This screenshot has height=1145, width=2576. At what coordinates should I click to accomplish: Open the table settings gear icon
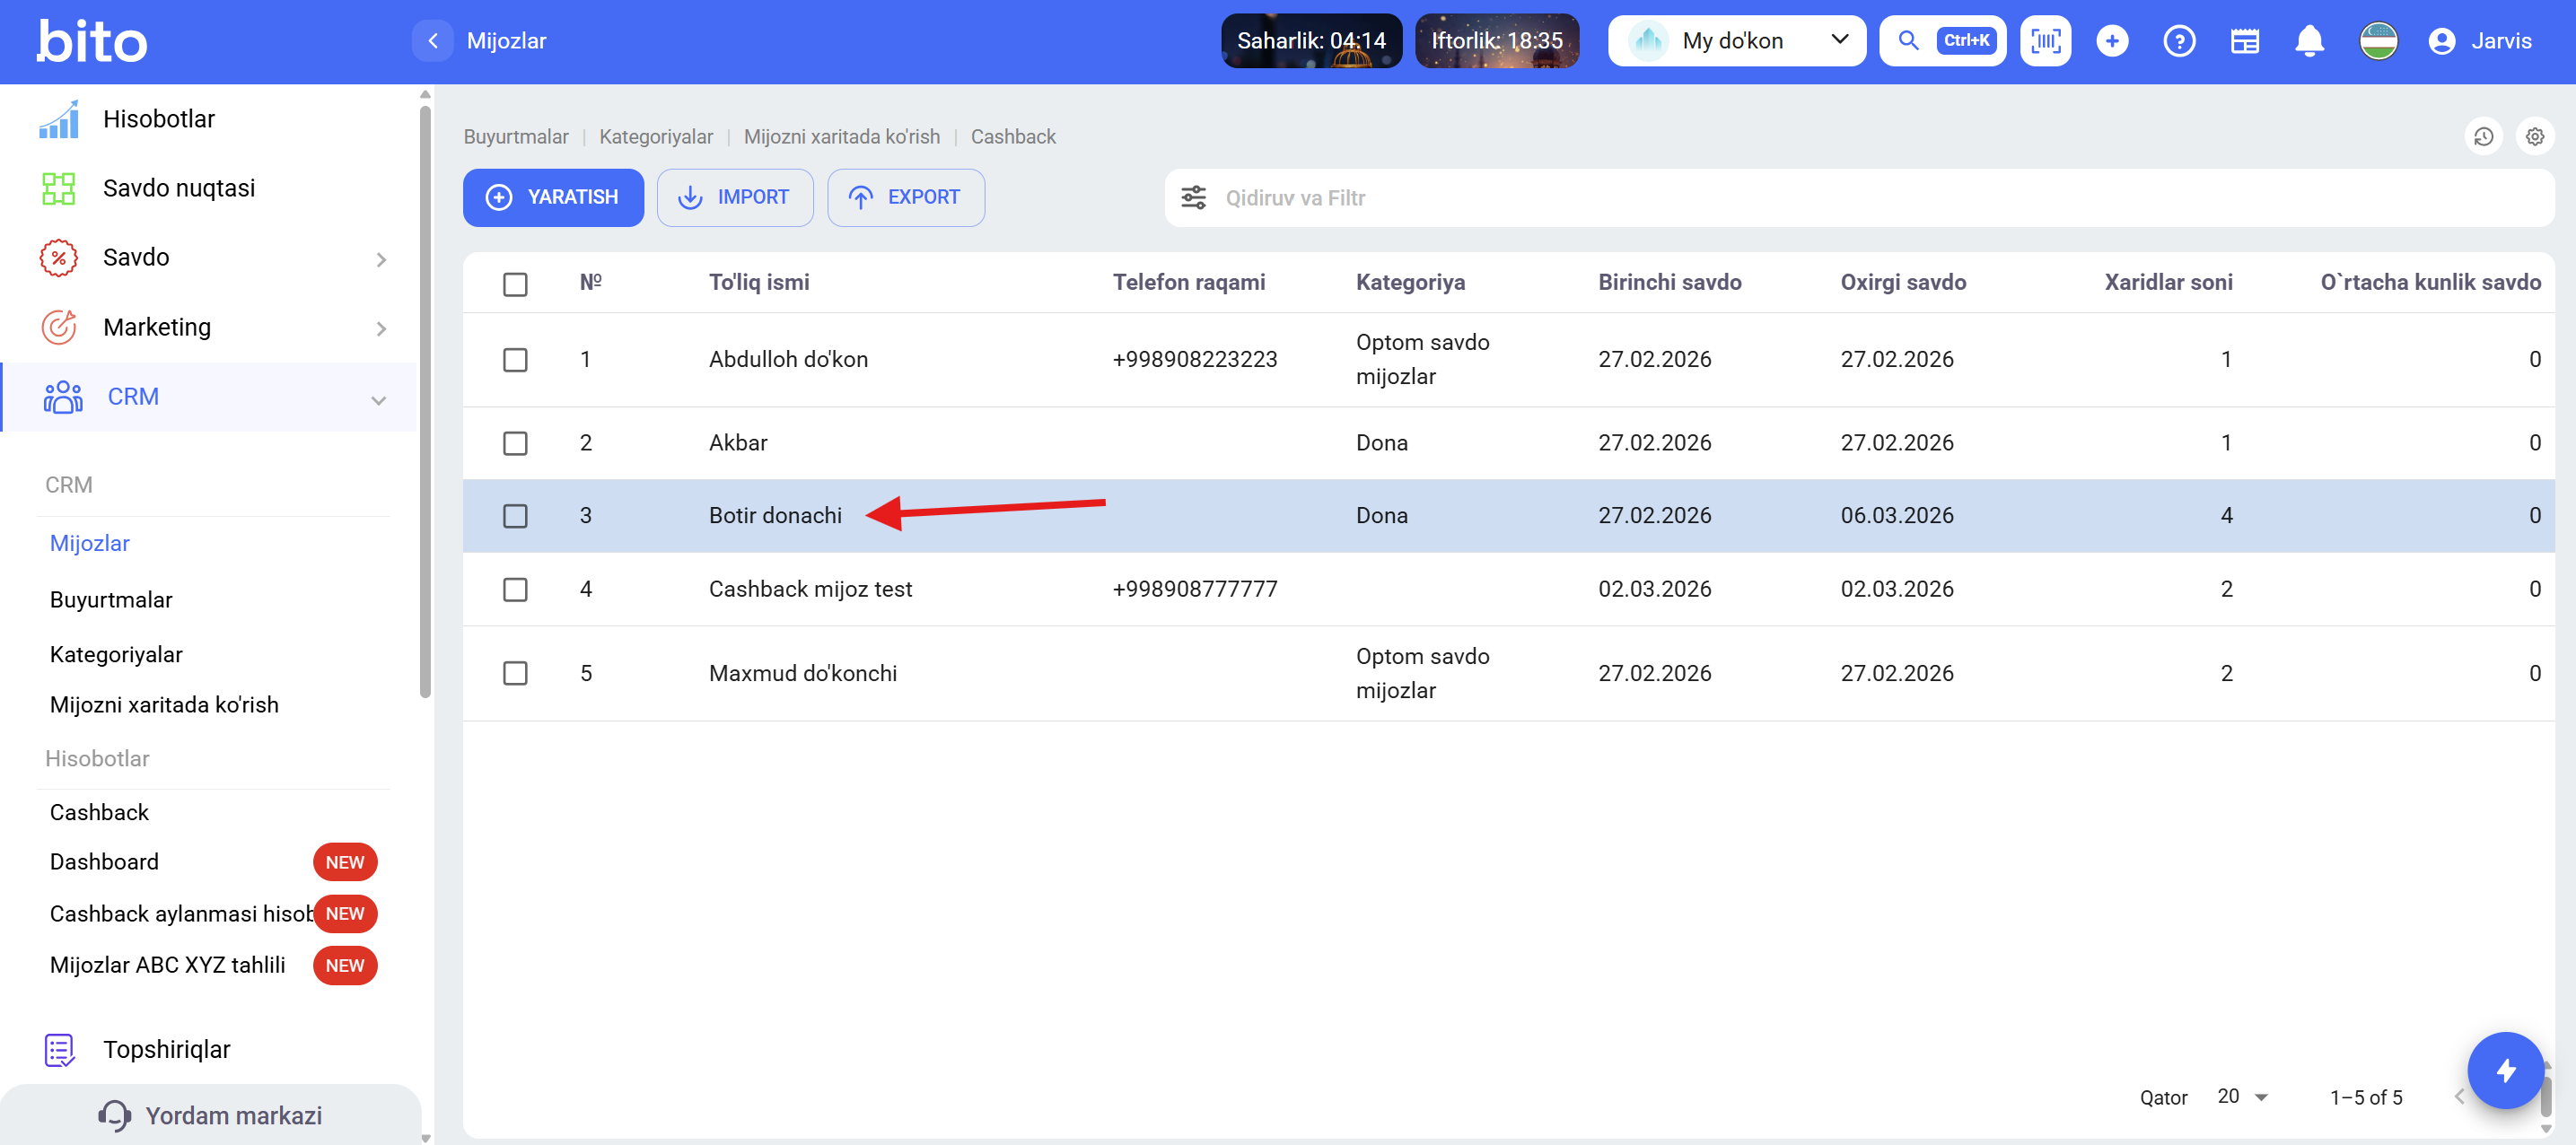(x=2534, y=137)
